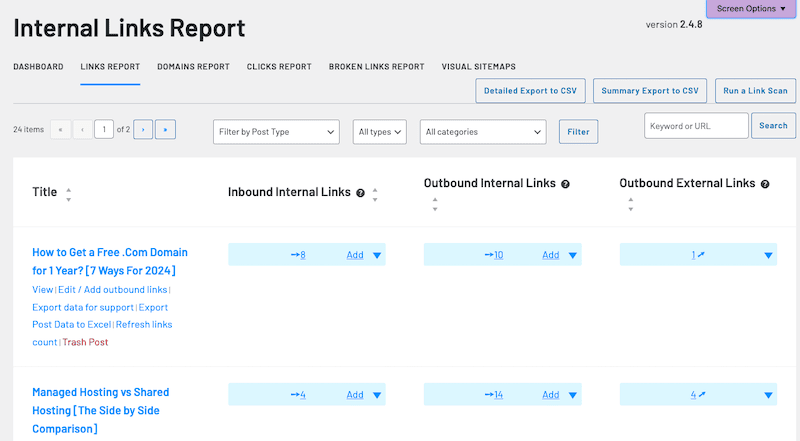This screenshot has width=800, height=441.
Task: Open help tooltip for Inbound Internal Links
Action: (x=360, y=193)
